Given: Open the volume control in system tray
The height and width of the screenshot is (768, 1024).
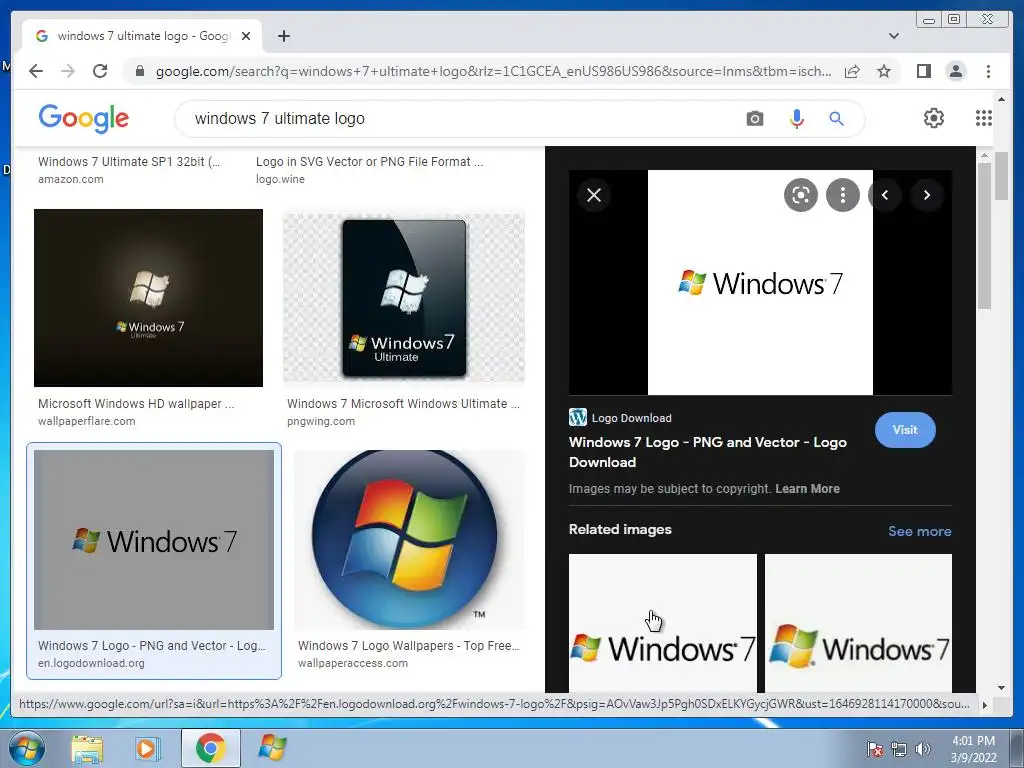Looking at the screenshot, I should 922,749.
